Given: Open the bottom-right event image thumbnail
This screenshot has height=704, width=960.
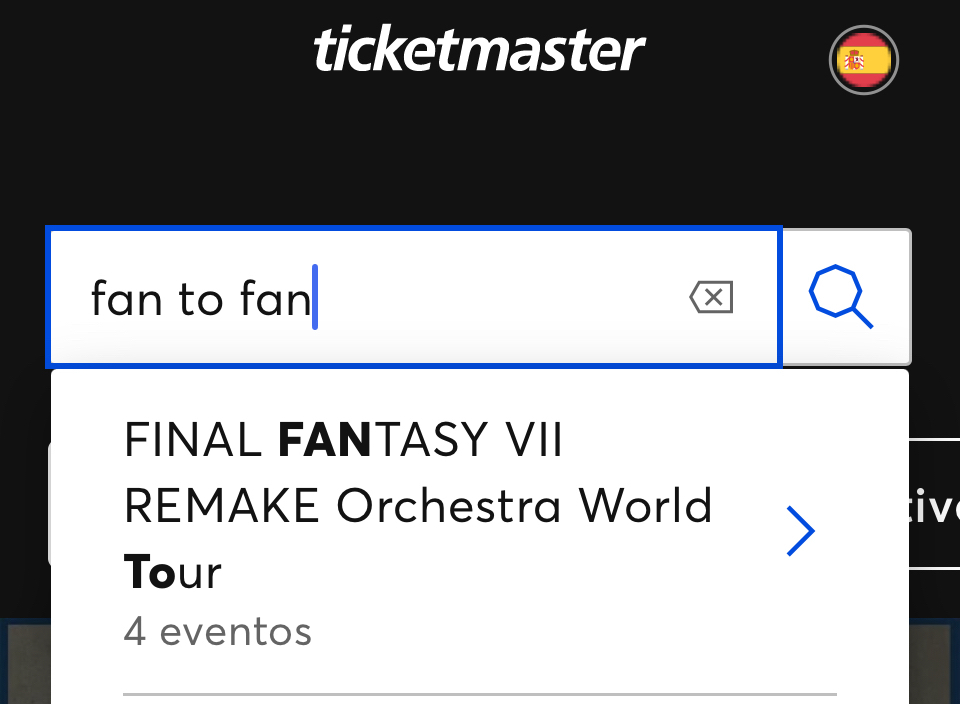Looking at the screenshot, I should [x=934, y=665].
